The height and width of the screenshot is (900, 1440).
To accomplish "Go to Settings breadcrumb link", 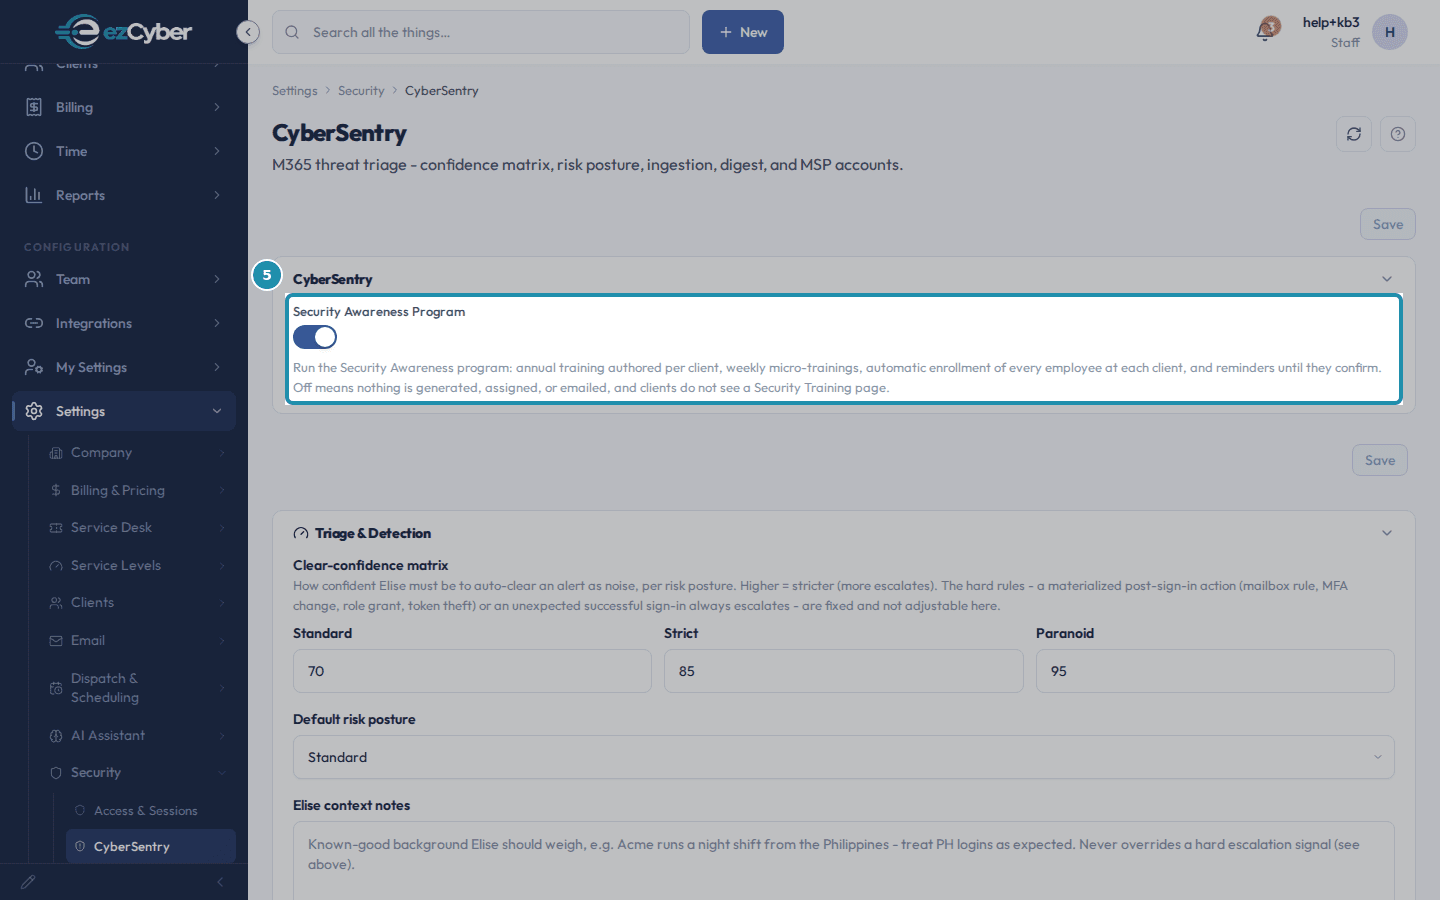I will point(294,91).
